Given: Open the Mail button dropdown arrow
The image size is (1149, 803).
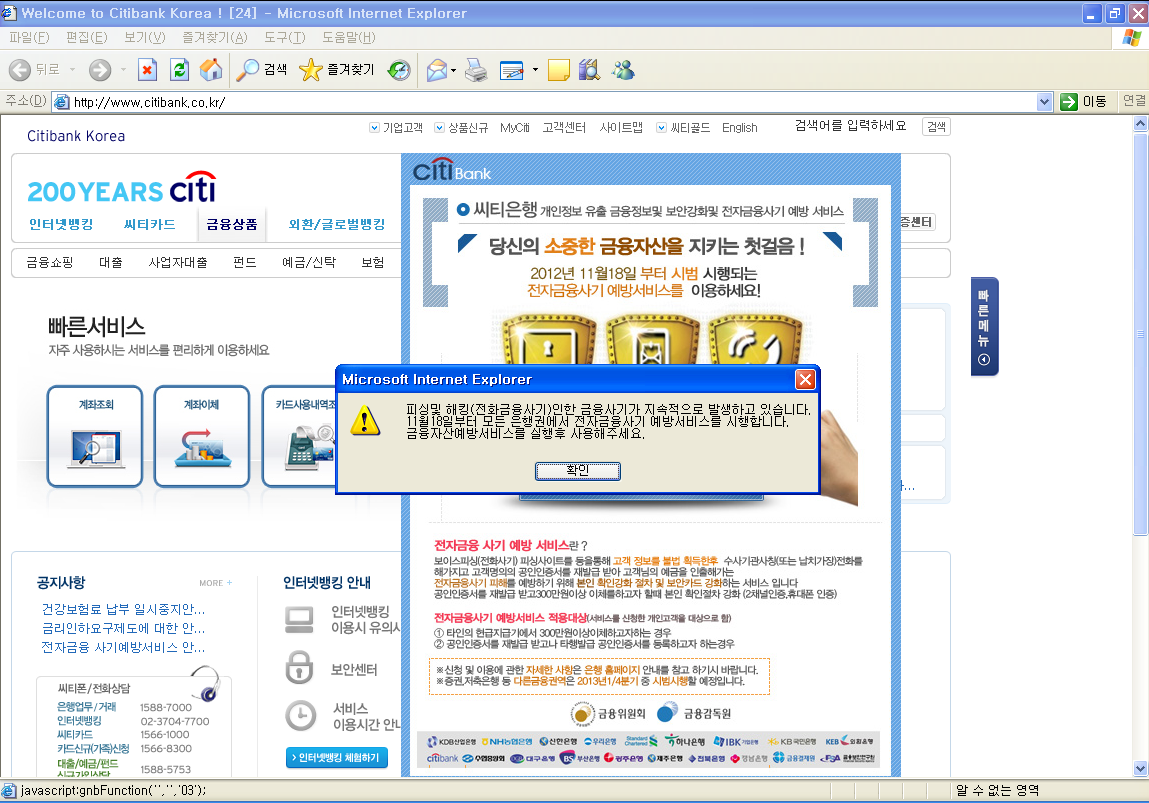Looking at the screenshot, I should tap(454, 70).
